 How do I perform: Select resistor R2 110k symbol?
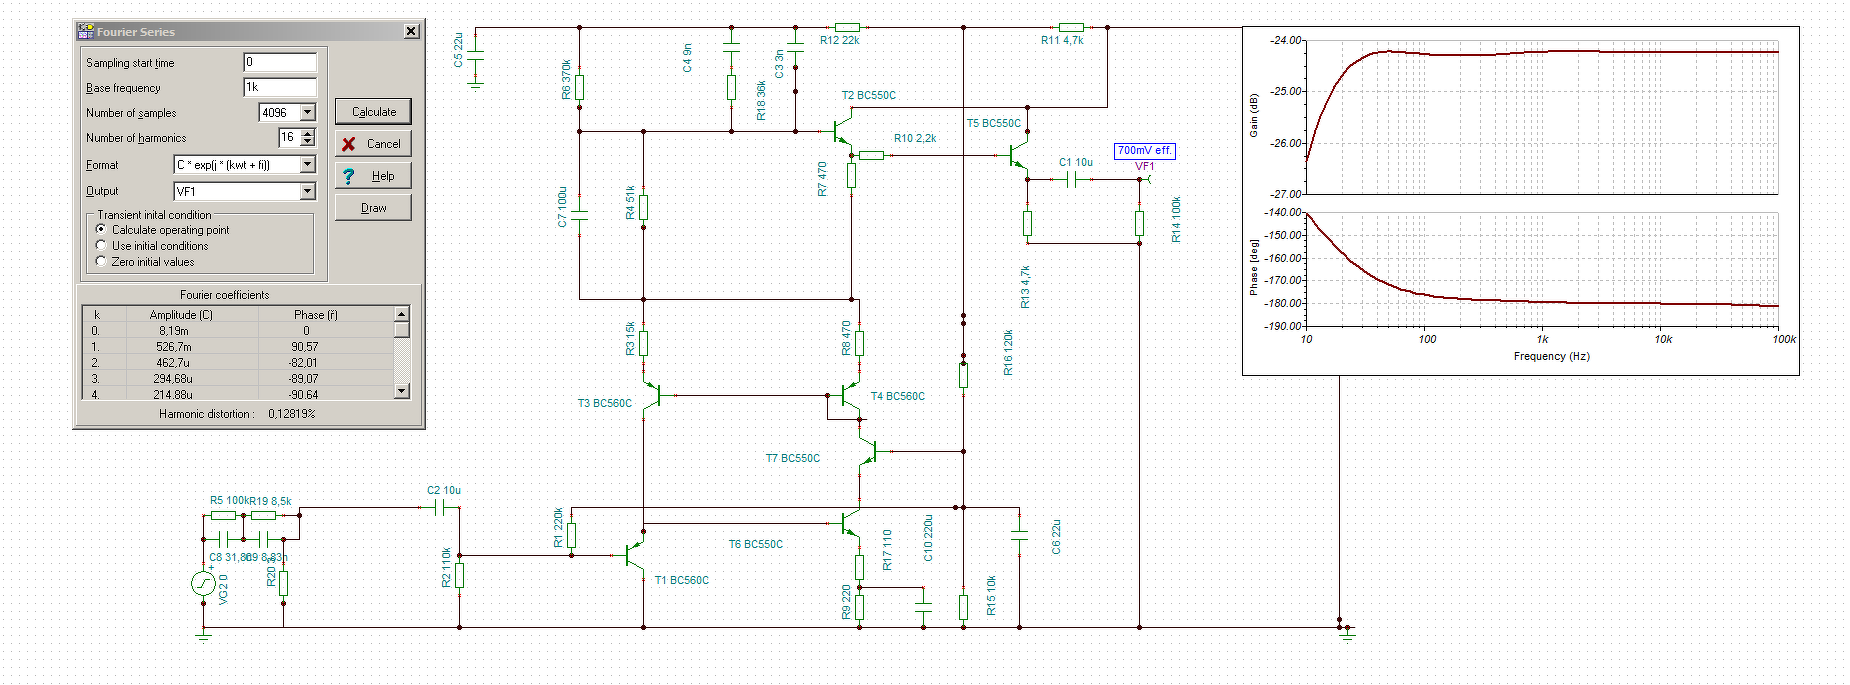pyautogui.click(x=459, y=575)
